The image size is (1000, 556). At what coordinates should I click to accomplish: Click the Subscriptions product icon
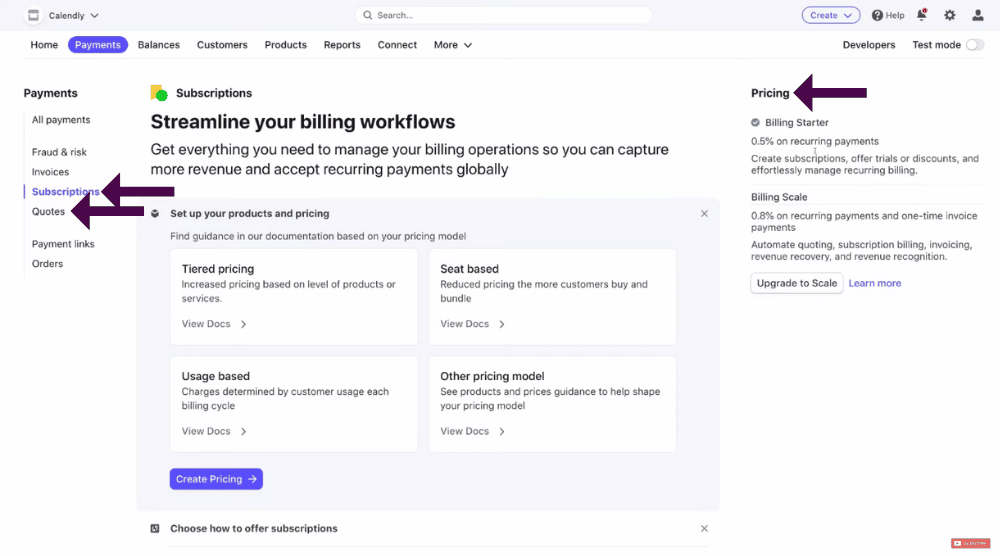159,93
